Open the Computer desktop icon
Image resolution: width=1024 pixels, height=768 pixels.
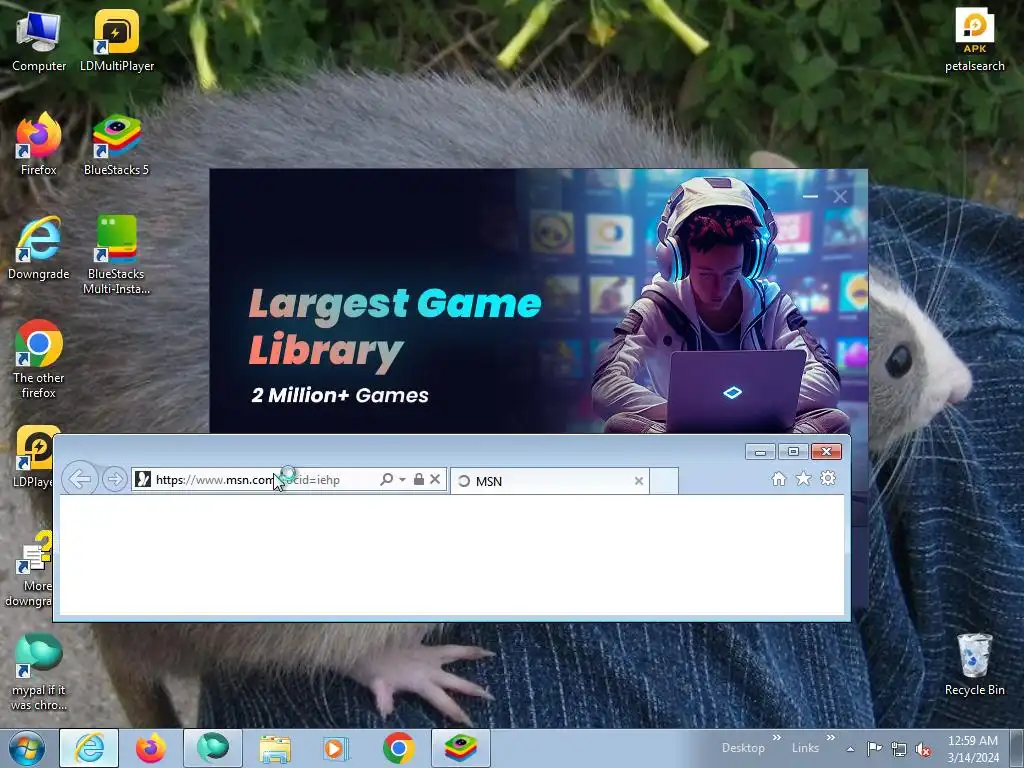pos(39,42)
